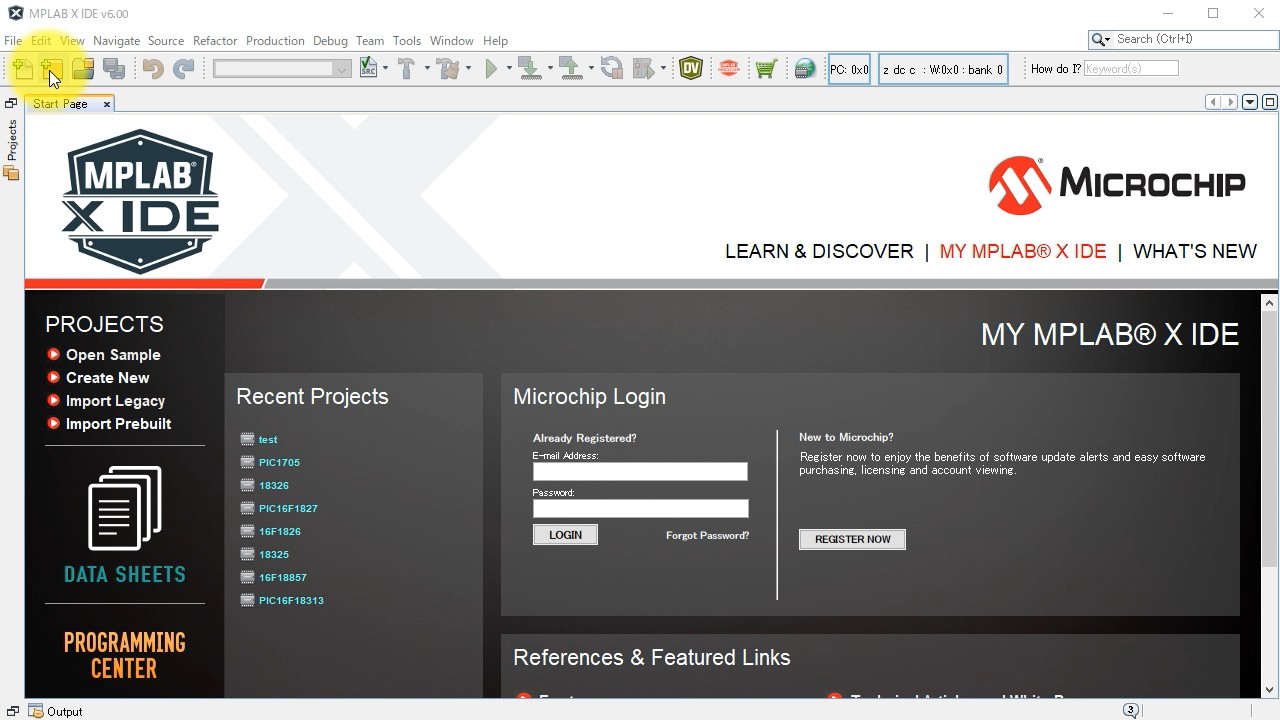Click the Search (Ctrl+I) box
1280x720 pixels.
tap(1183, 39)
